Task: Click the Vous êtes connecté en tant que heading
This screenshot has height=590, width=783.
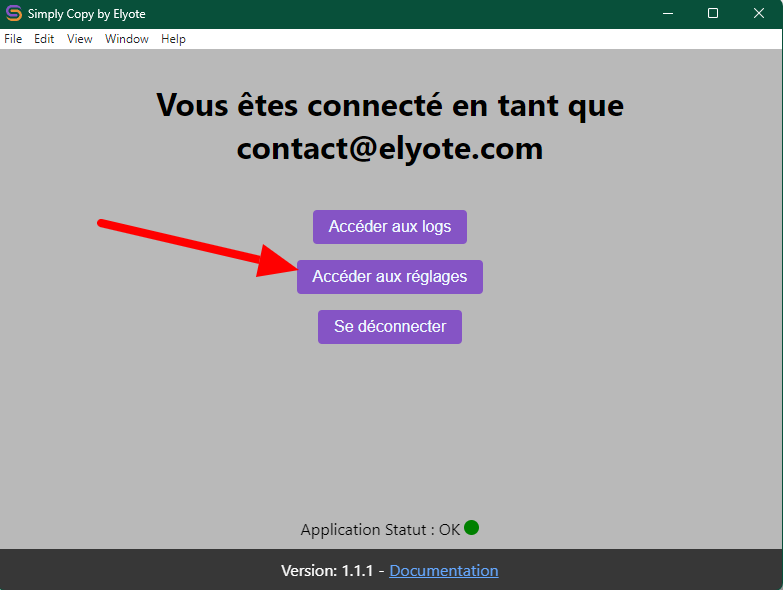Action: (x=390, y=106)
